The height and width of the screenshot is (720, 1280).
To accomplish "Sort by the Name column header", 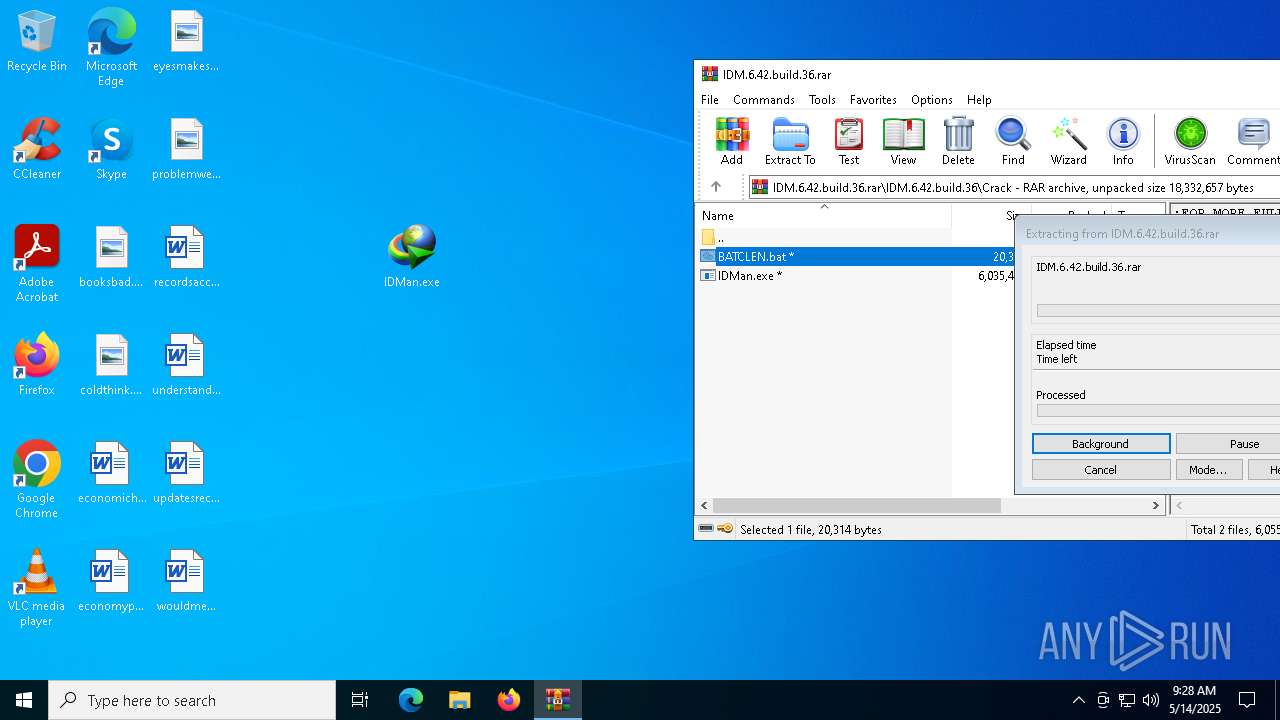I will point(823,216).
